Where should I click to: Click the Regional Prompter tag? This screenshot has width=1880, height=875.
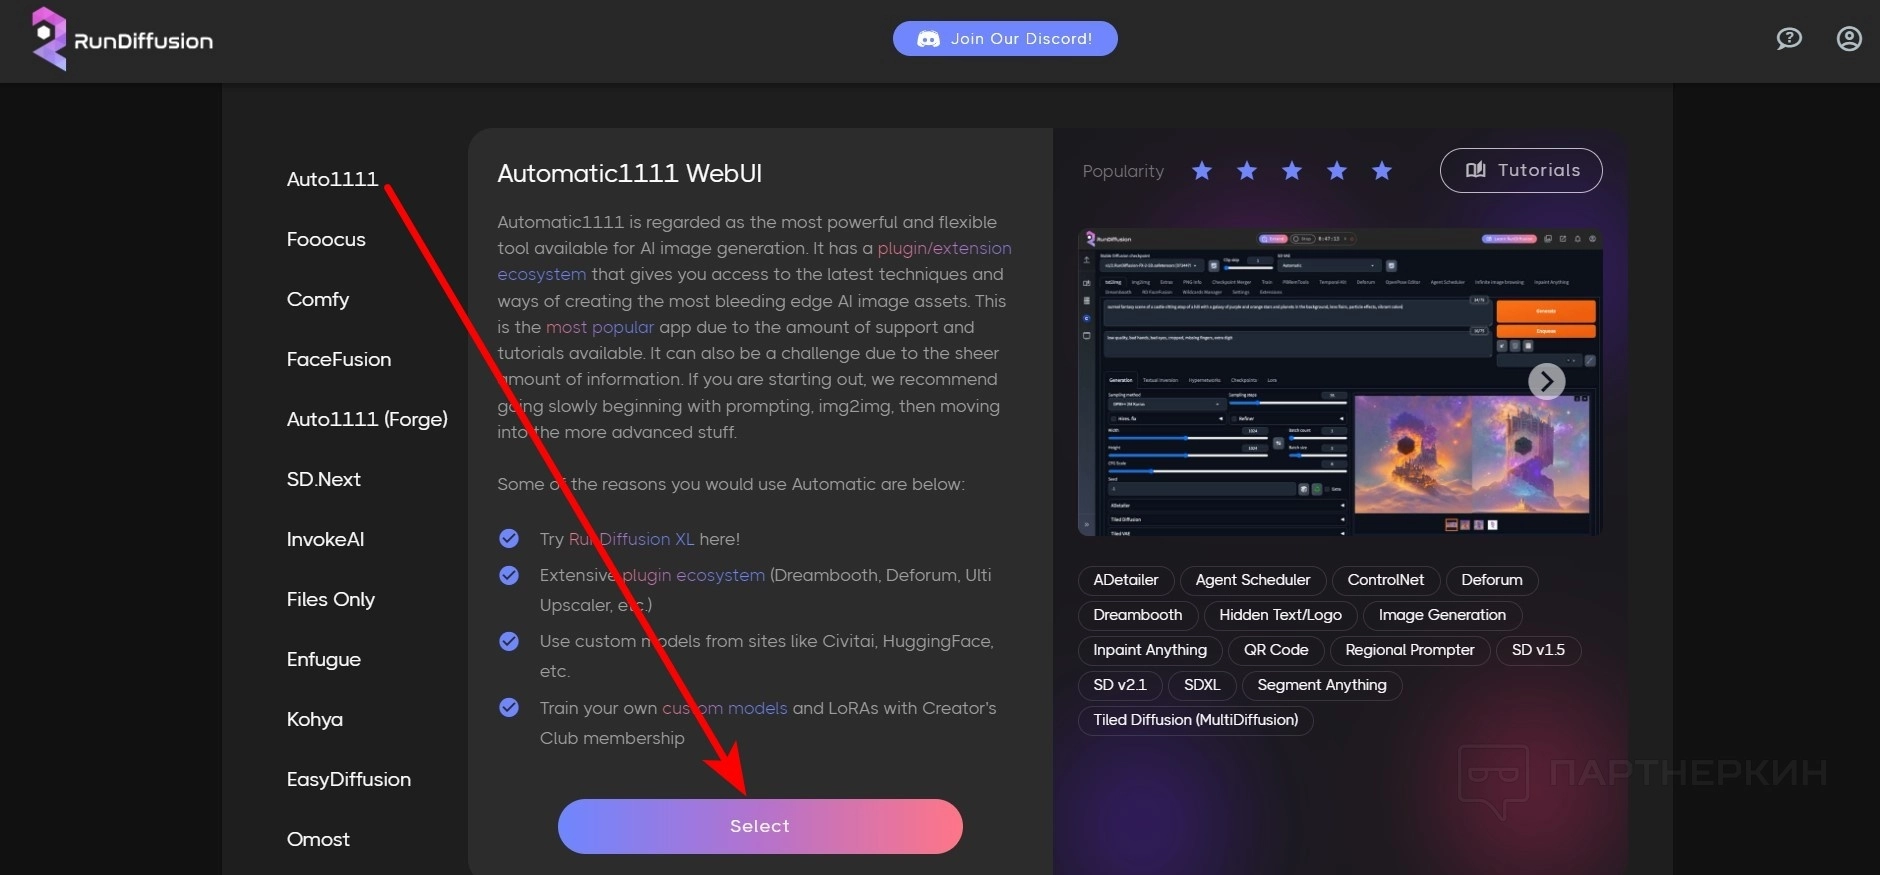[1410, 650]
